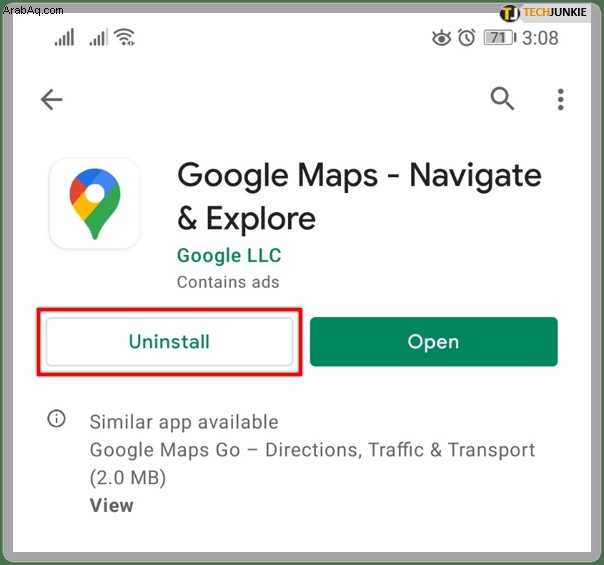Tap the first cellular signal icon
The height and width of the screenshot is (565, 604).
tap(64, 37)
